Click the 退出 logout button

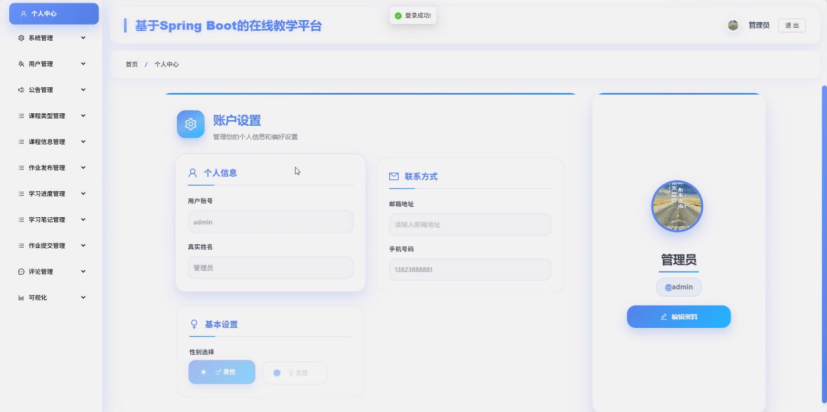792,25
